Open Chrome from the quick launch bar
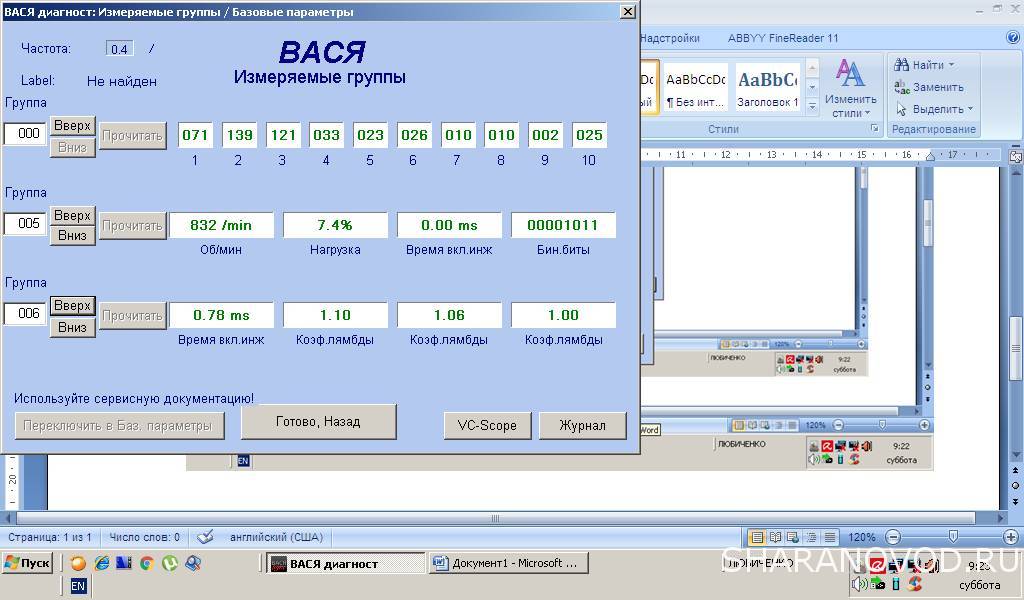The image size is (1024, 600). pyautogui.click(x=147, y=563)
